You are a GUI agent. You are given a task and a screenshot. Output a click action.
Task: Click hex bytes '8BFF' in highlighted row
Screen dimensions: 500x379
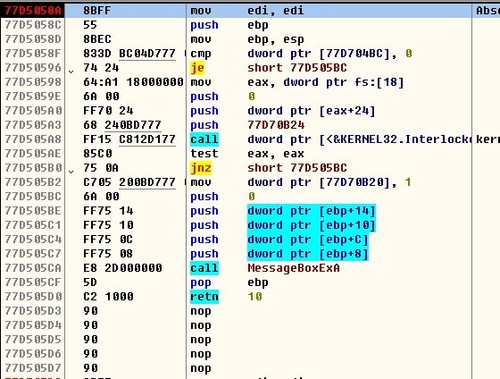pos(97,11)
